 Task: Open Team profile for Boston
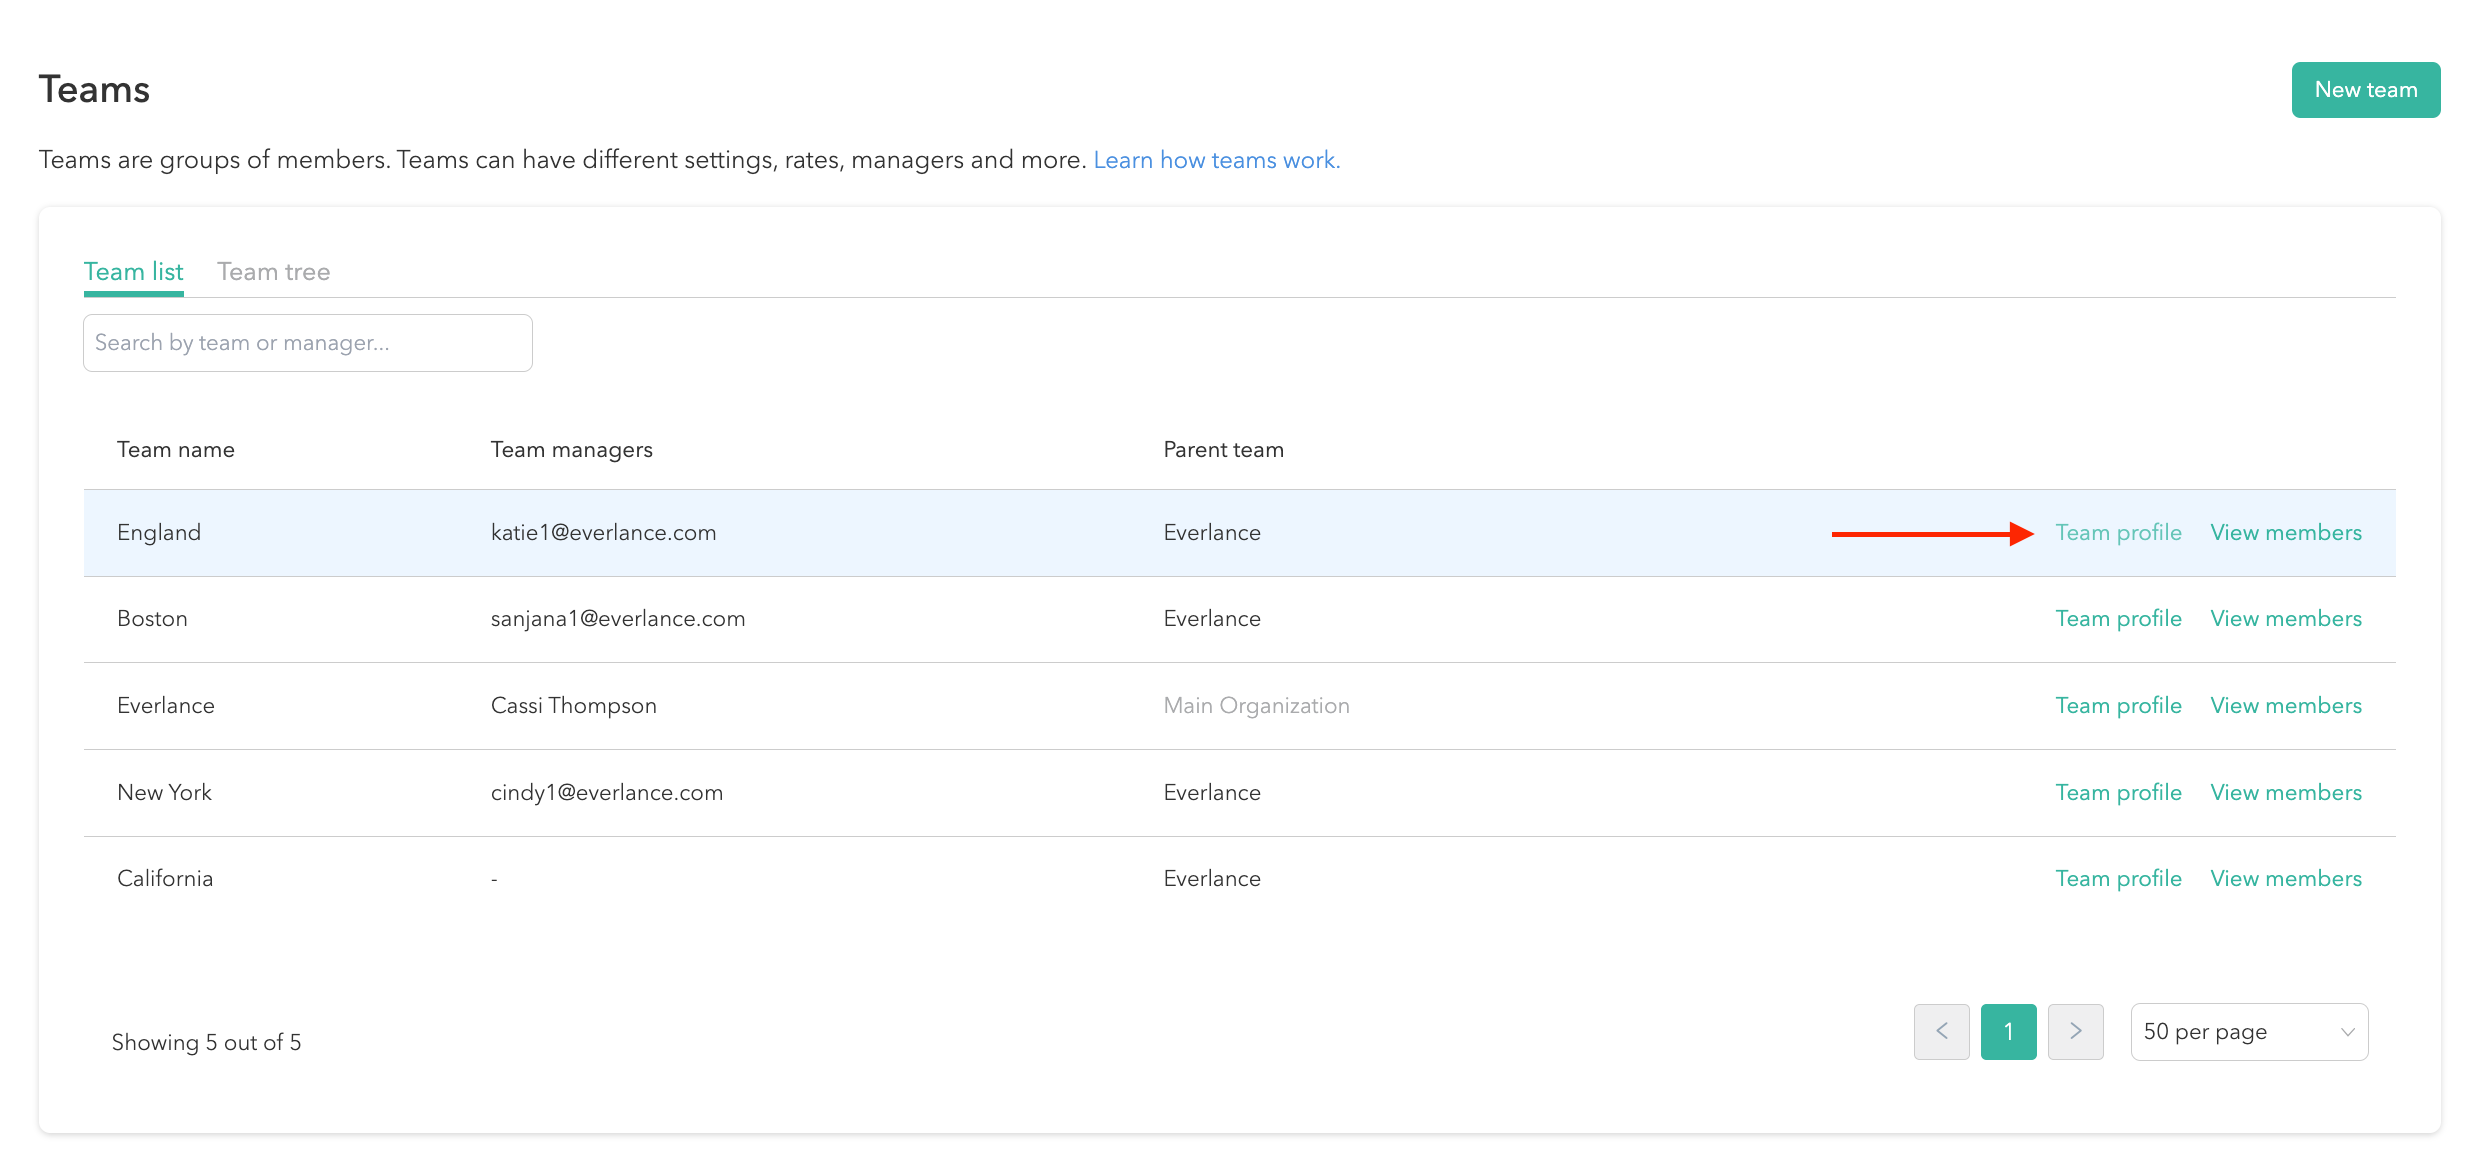(2118, 619)
